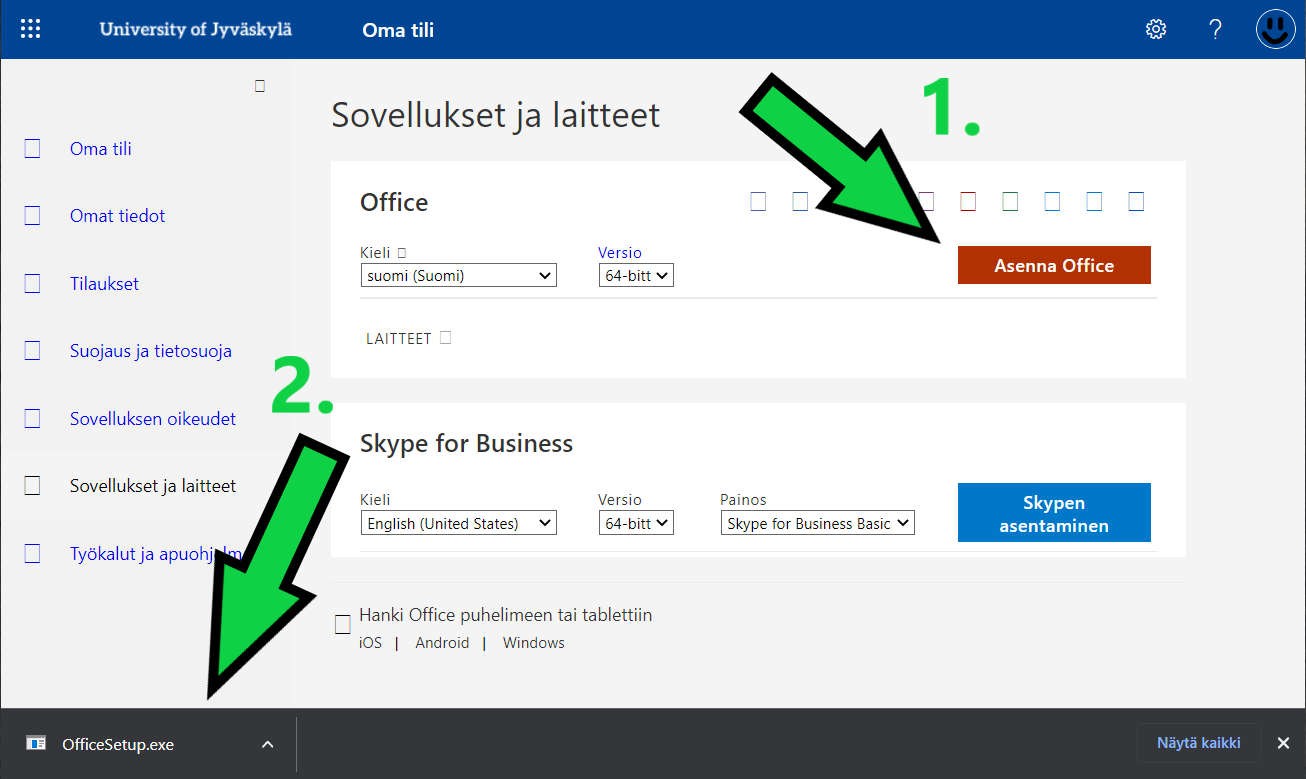Click the LAITTEET expand icon
The image size is (1306, 779).
coord(445,338)
